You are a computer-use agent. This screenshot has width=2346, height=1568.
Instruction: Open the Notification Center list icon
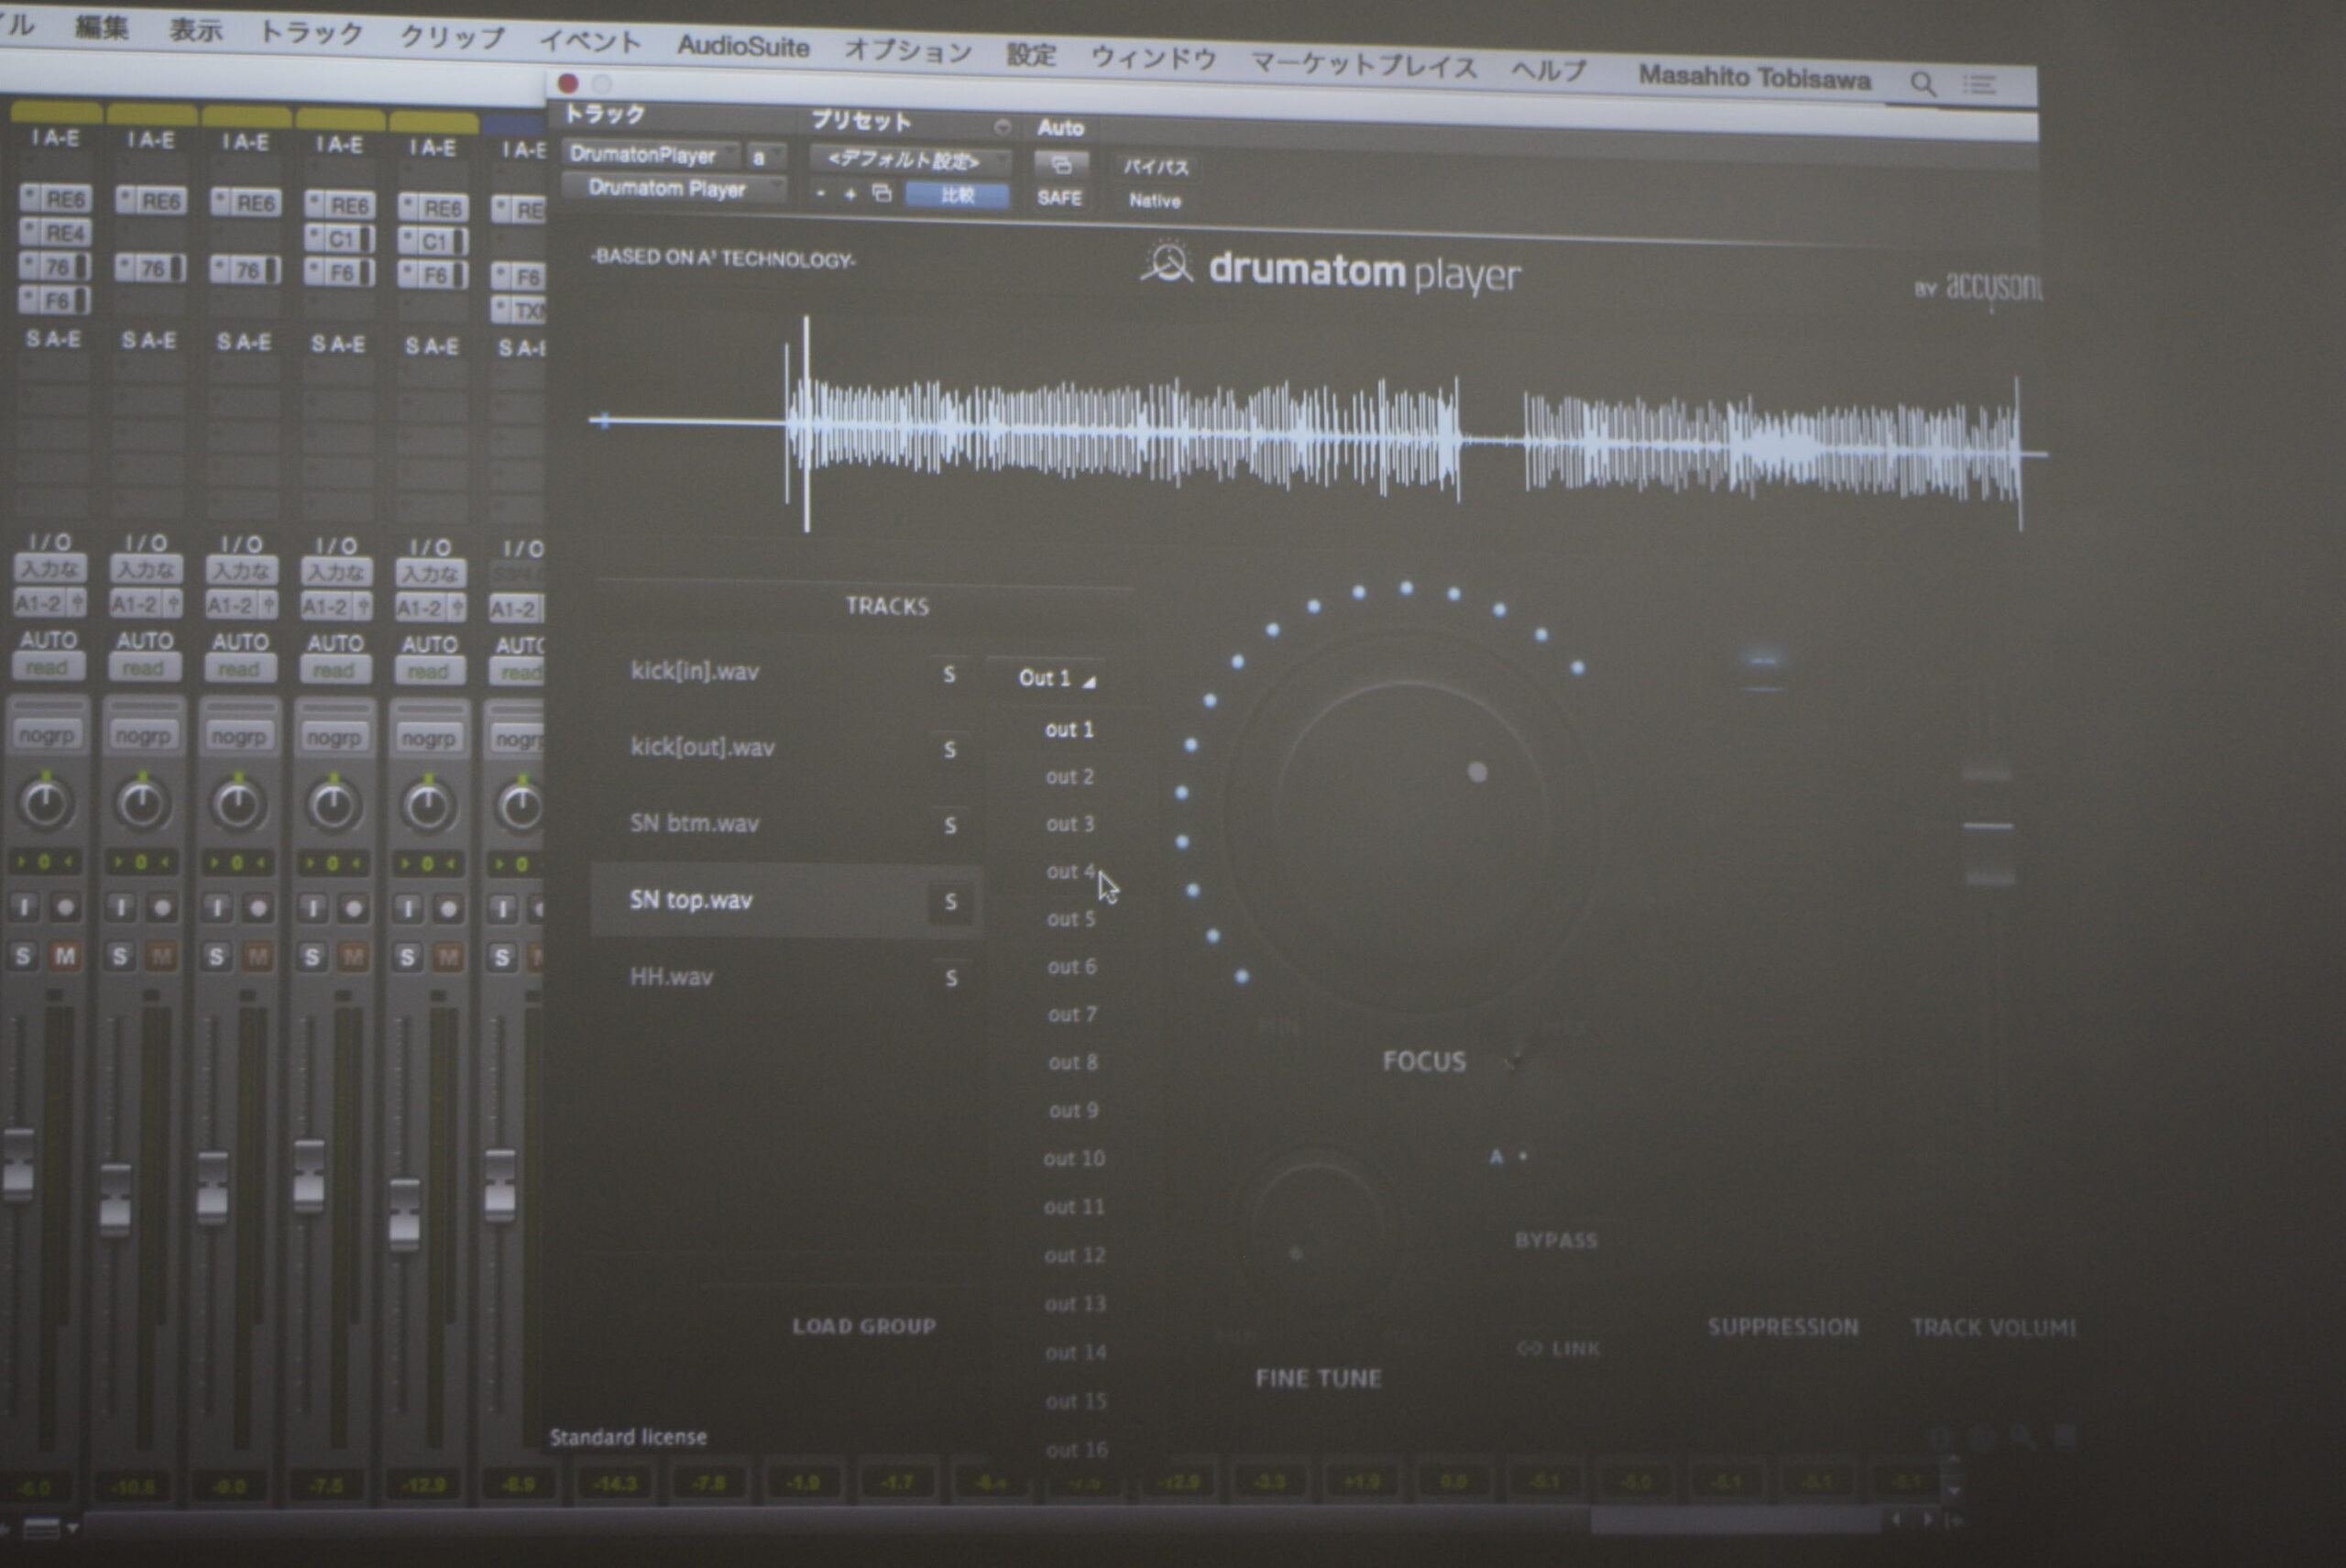pyautogui.click(x=1979, y=85)
